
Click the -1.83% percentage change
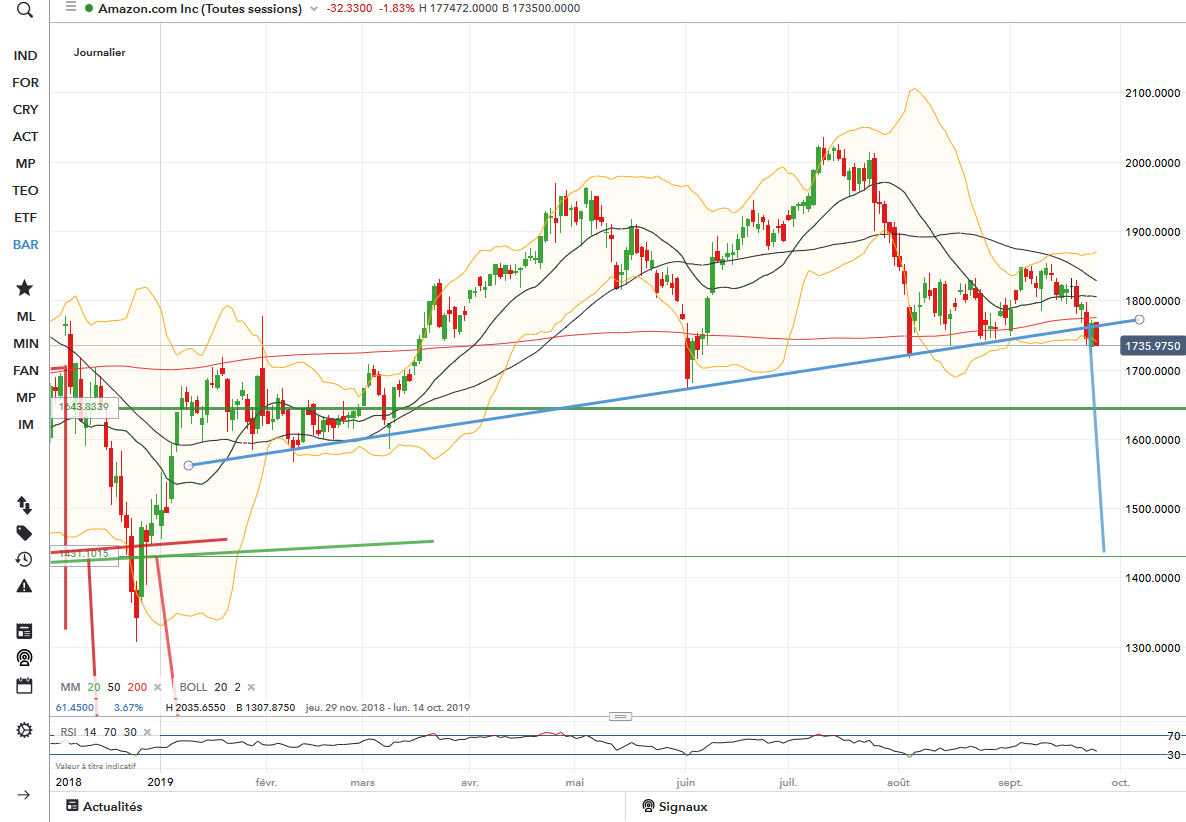click(397, 8)
